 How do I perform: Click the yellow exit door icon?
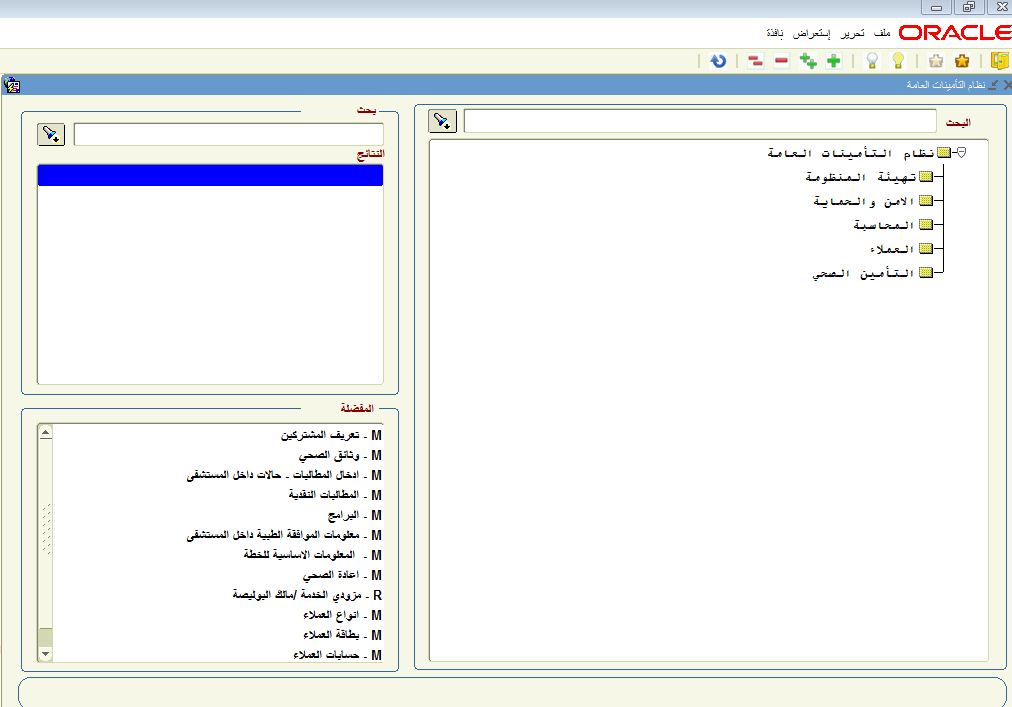998,61
